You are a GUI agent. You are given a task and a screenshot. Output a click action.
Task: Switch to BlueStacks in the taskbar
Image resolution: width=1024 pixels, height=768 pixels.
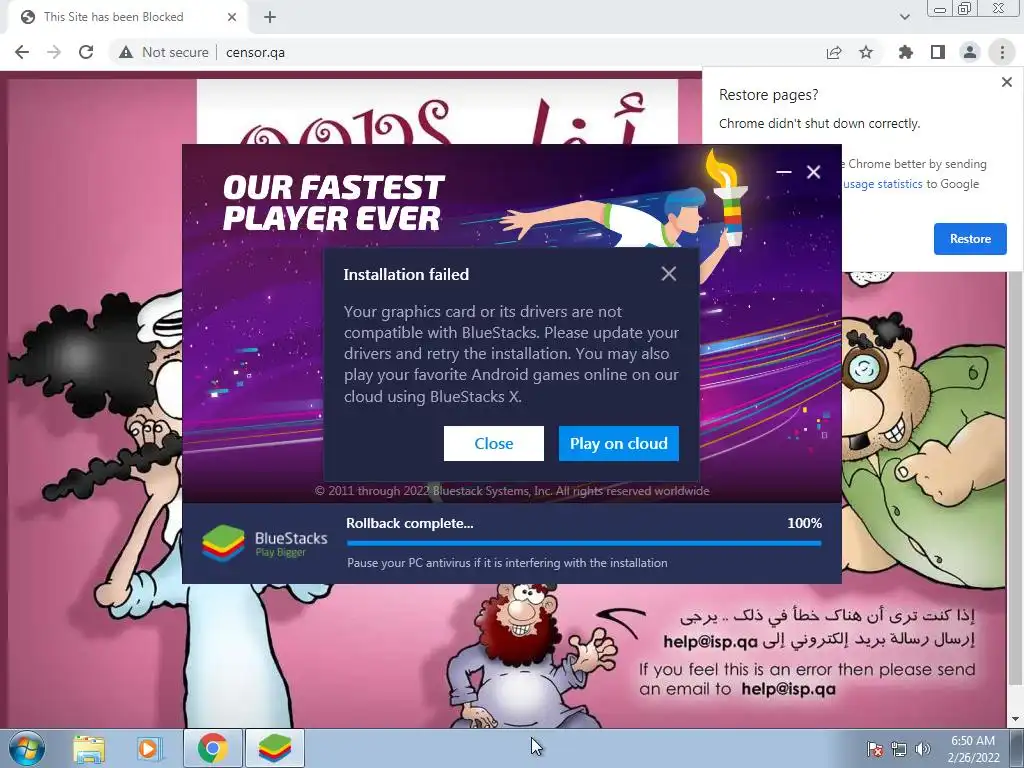click(x=275, y=748)
